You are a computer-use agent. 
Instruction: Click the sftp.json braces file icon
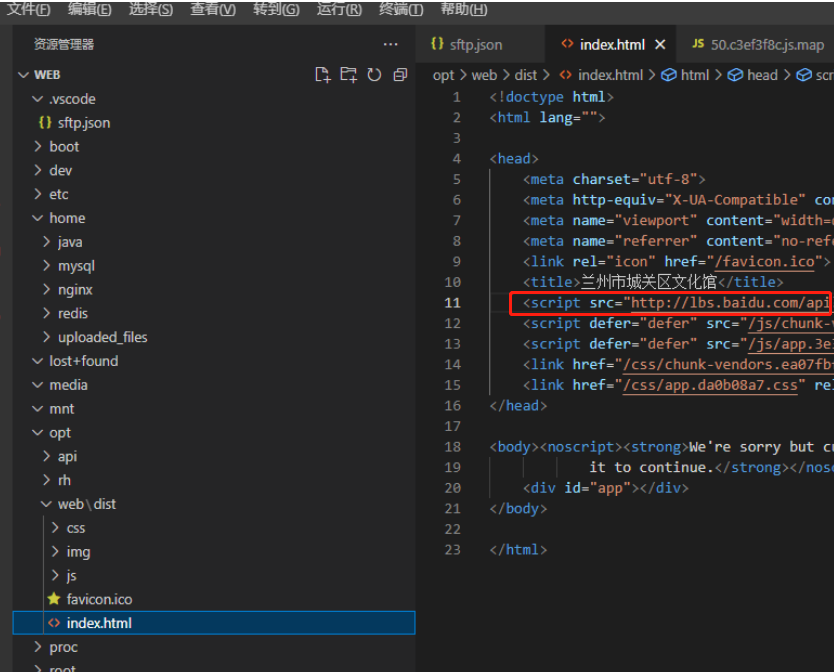tap(45, 123)
